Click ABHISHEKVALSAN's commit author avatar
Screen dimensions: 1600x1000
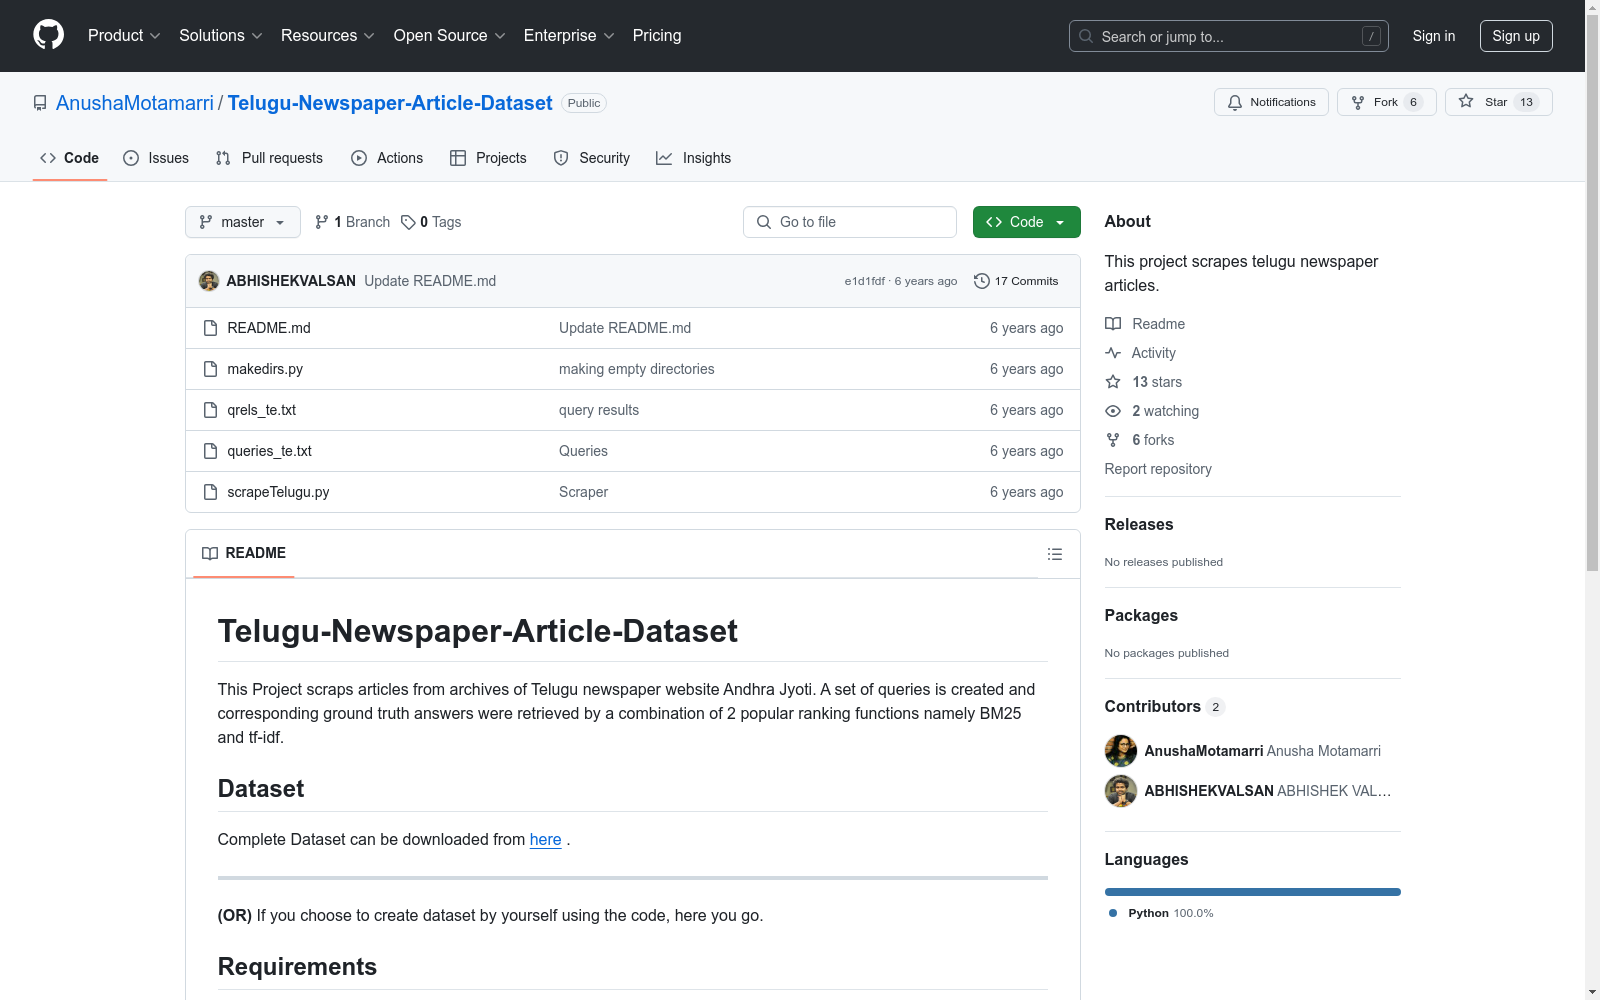tap(209, 281)
